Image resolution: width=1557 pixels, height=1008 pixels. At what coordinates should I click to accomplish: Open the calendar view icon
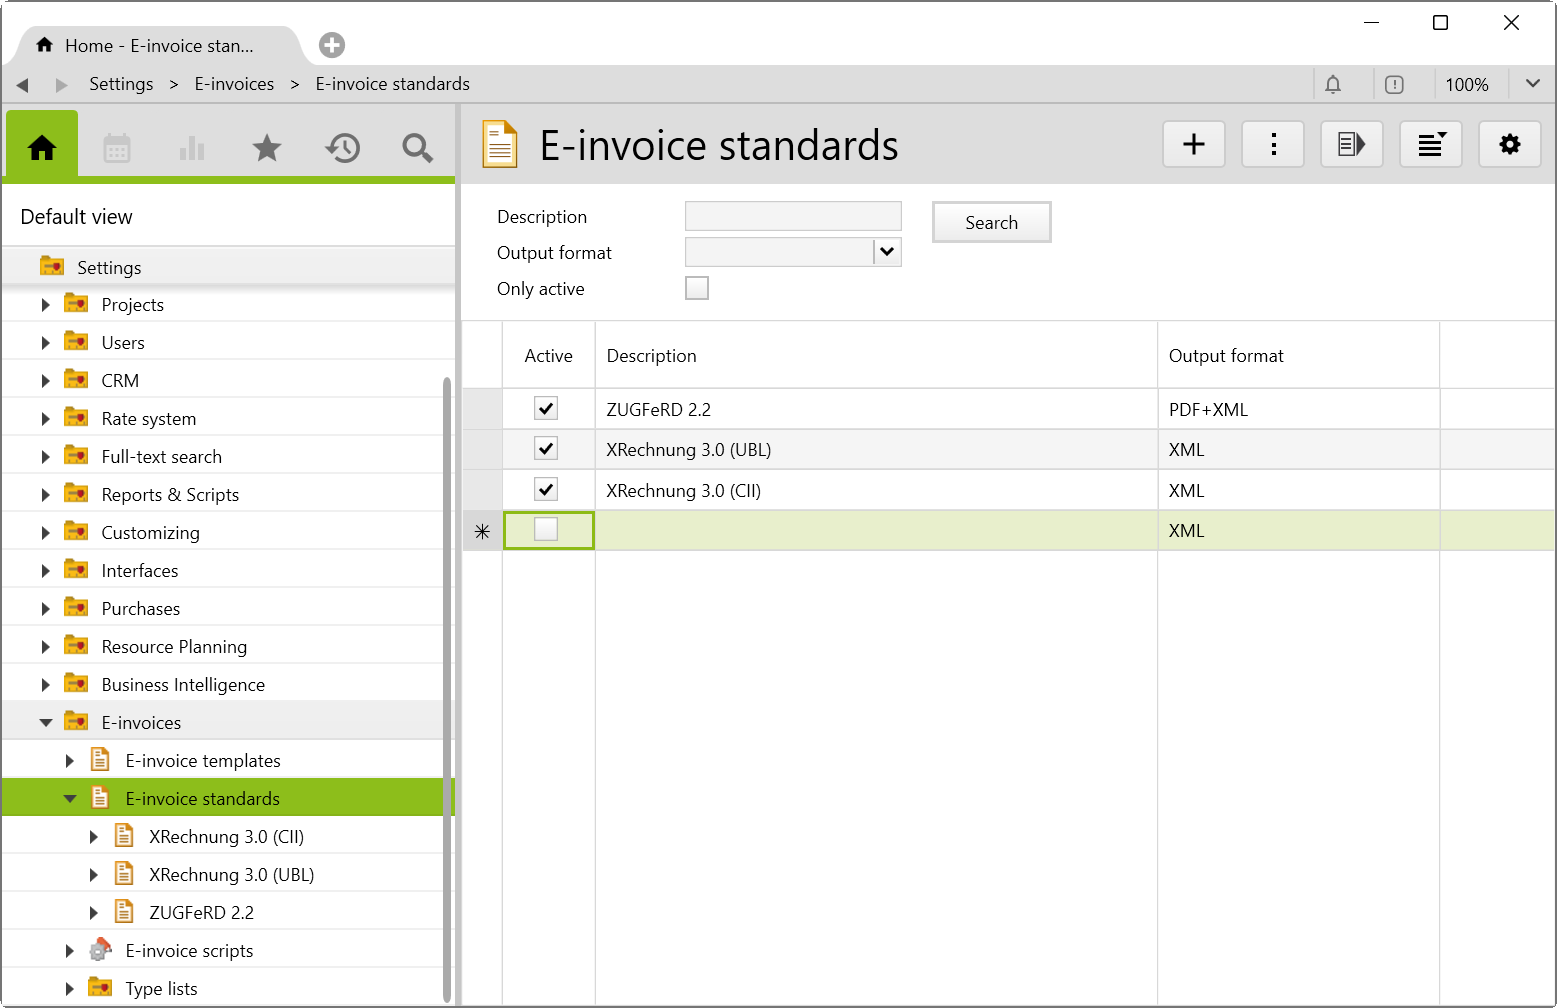tap(117, 149)
